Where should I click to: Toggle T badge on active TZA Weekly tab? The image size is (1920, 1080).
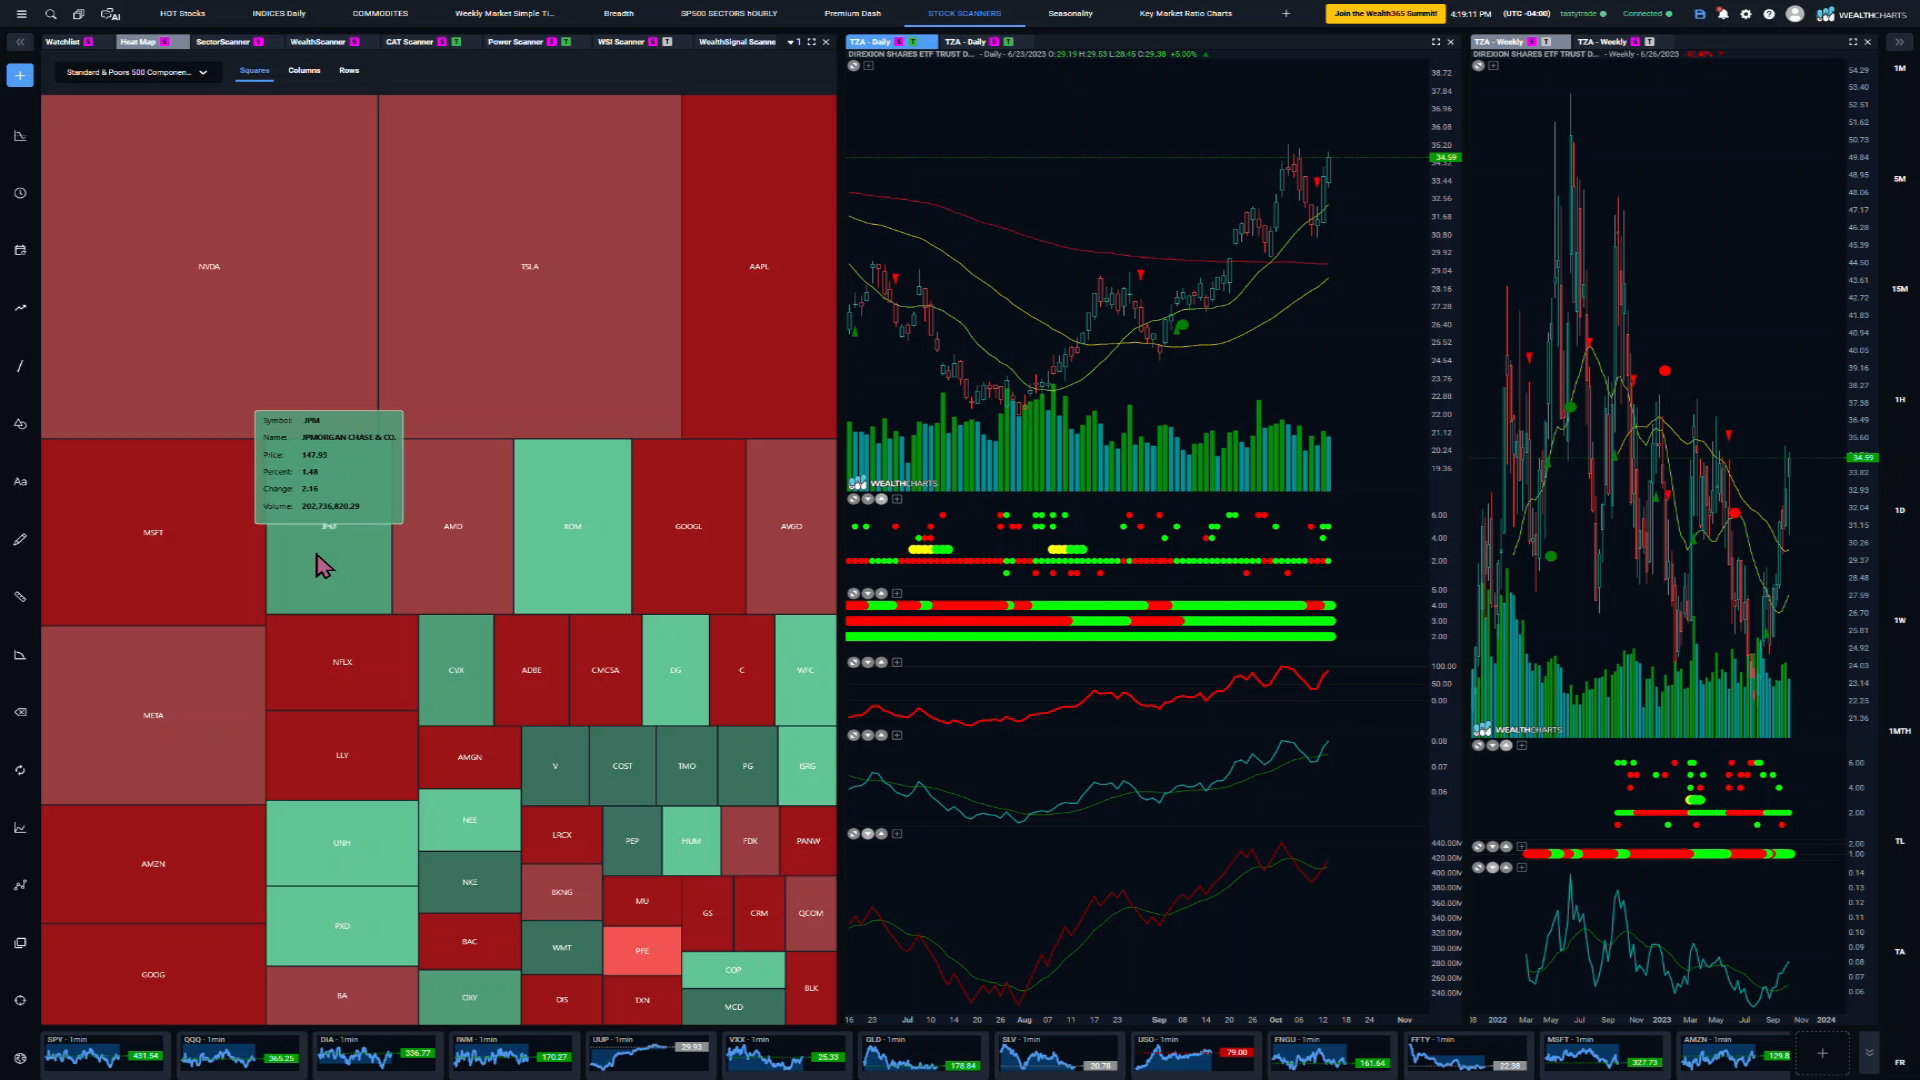(x=1546, y=42)
